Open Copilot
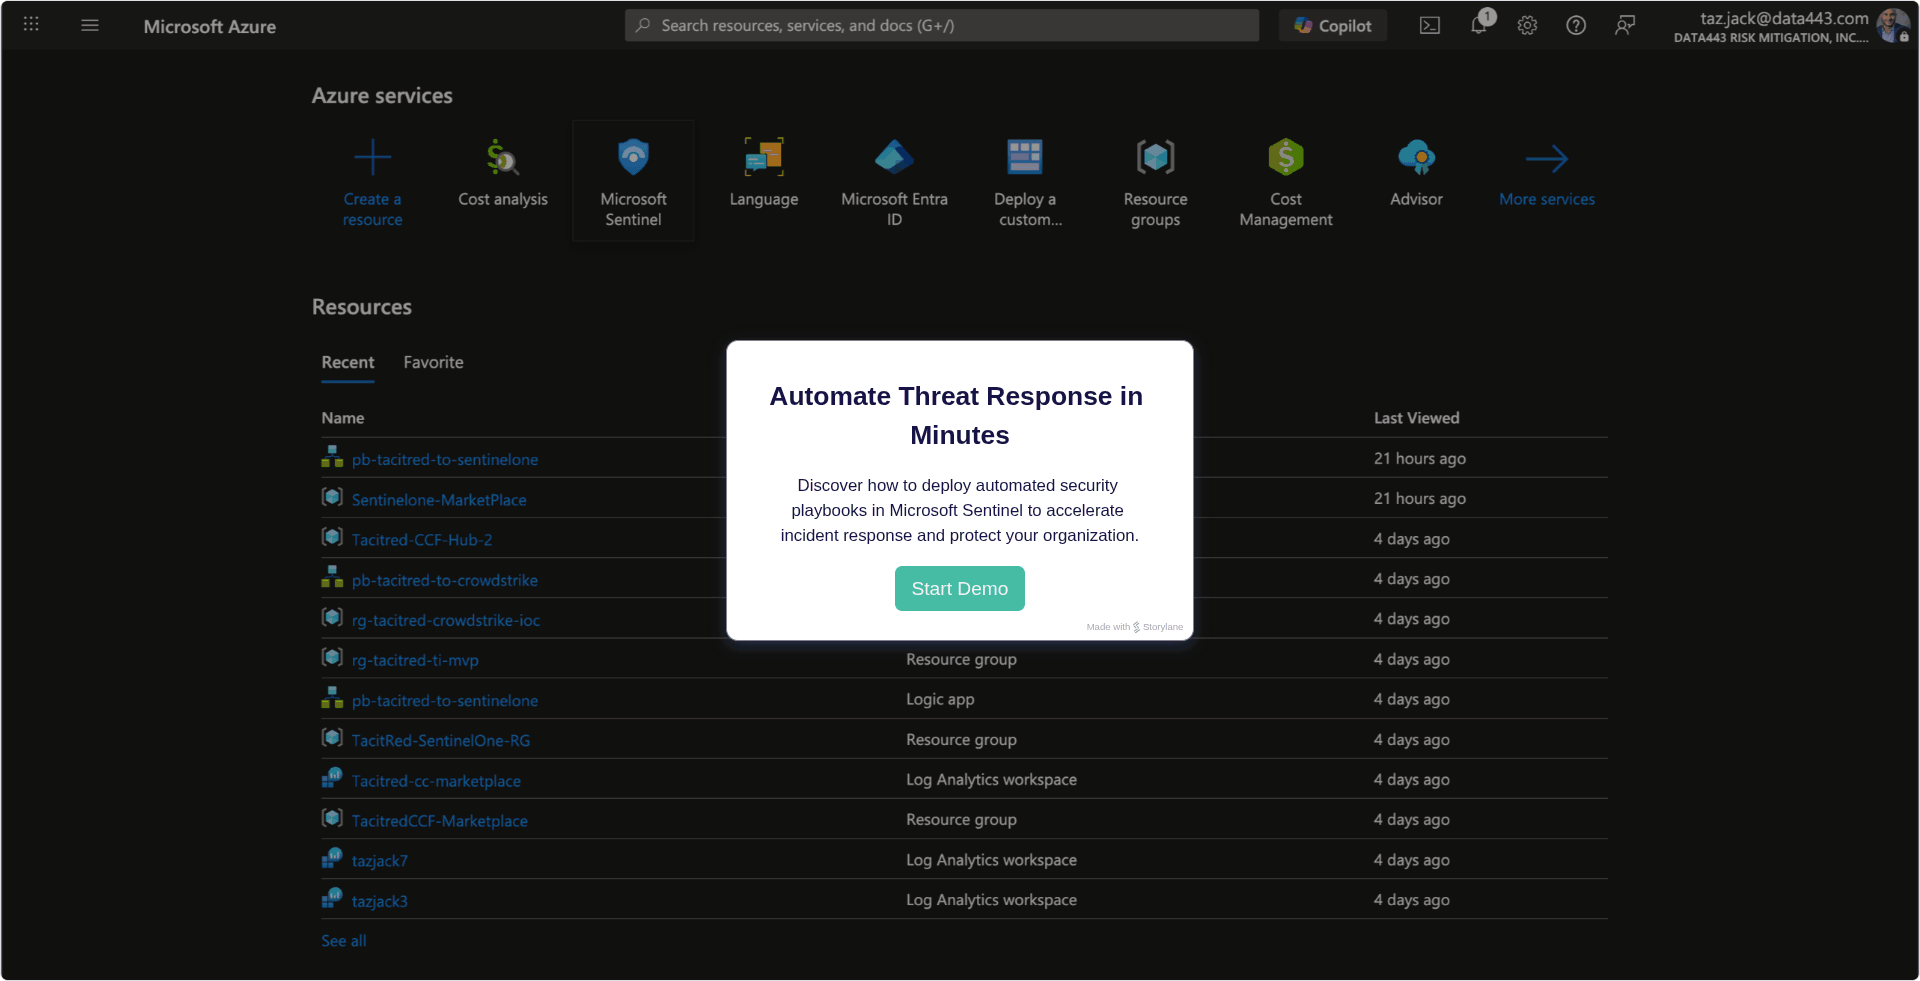This screenshot has width=1920, height=981. 1332,25
